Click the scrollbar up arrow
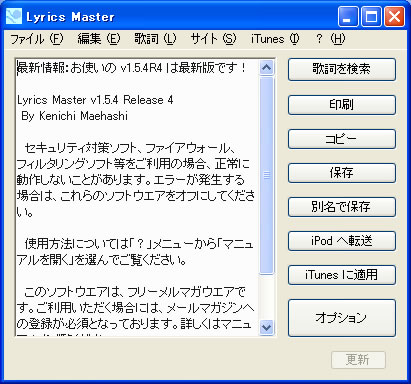The height and width of the screenshot is (384, 411). click(x=266, y=68)
